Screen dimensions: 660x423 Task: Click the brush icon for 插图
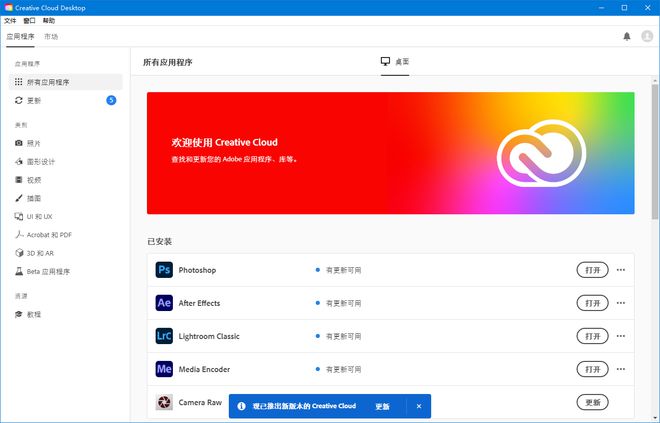click(19, 198)
